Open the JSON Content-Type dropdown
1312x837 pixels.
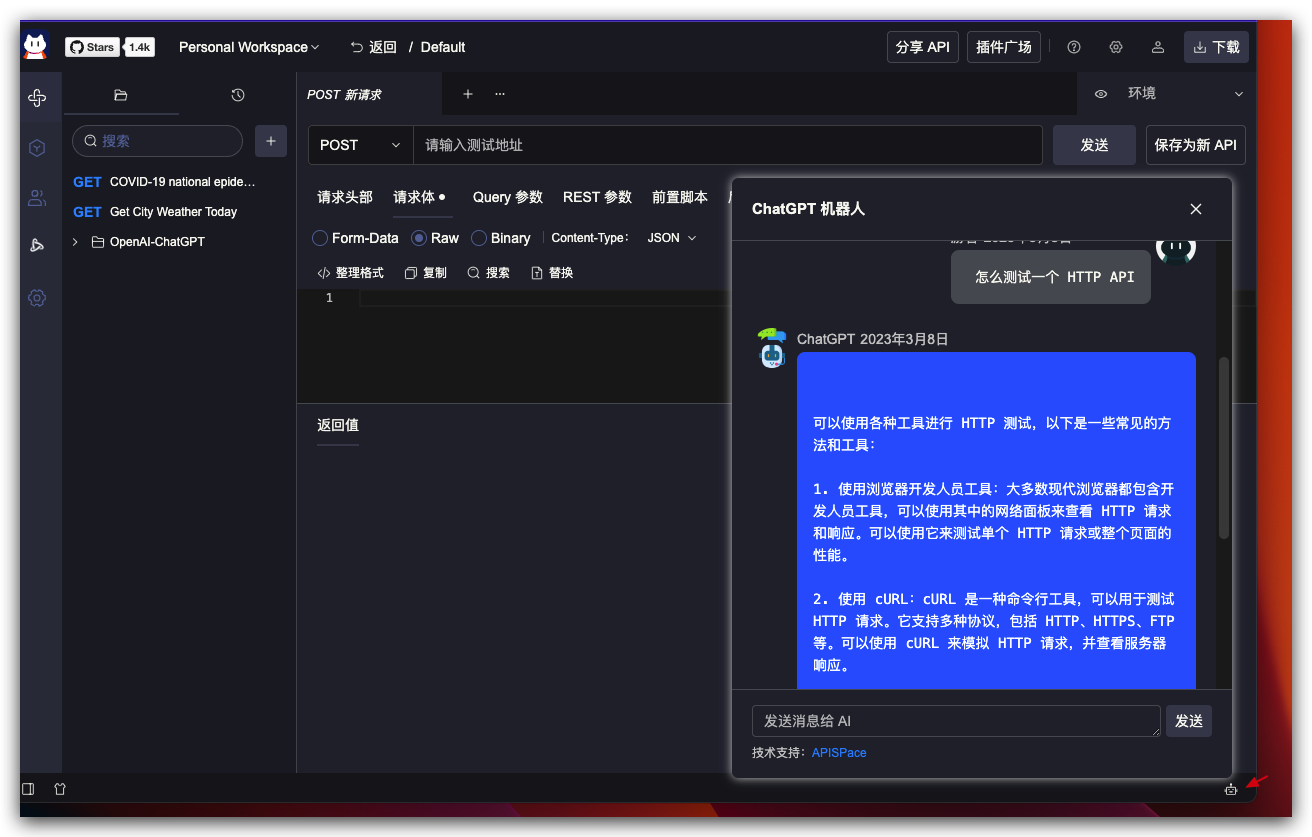click(x=672, y=238)
